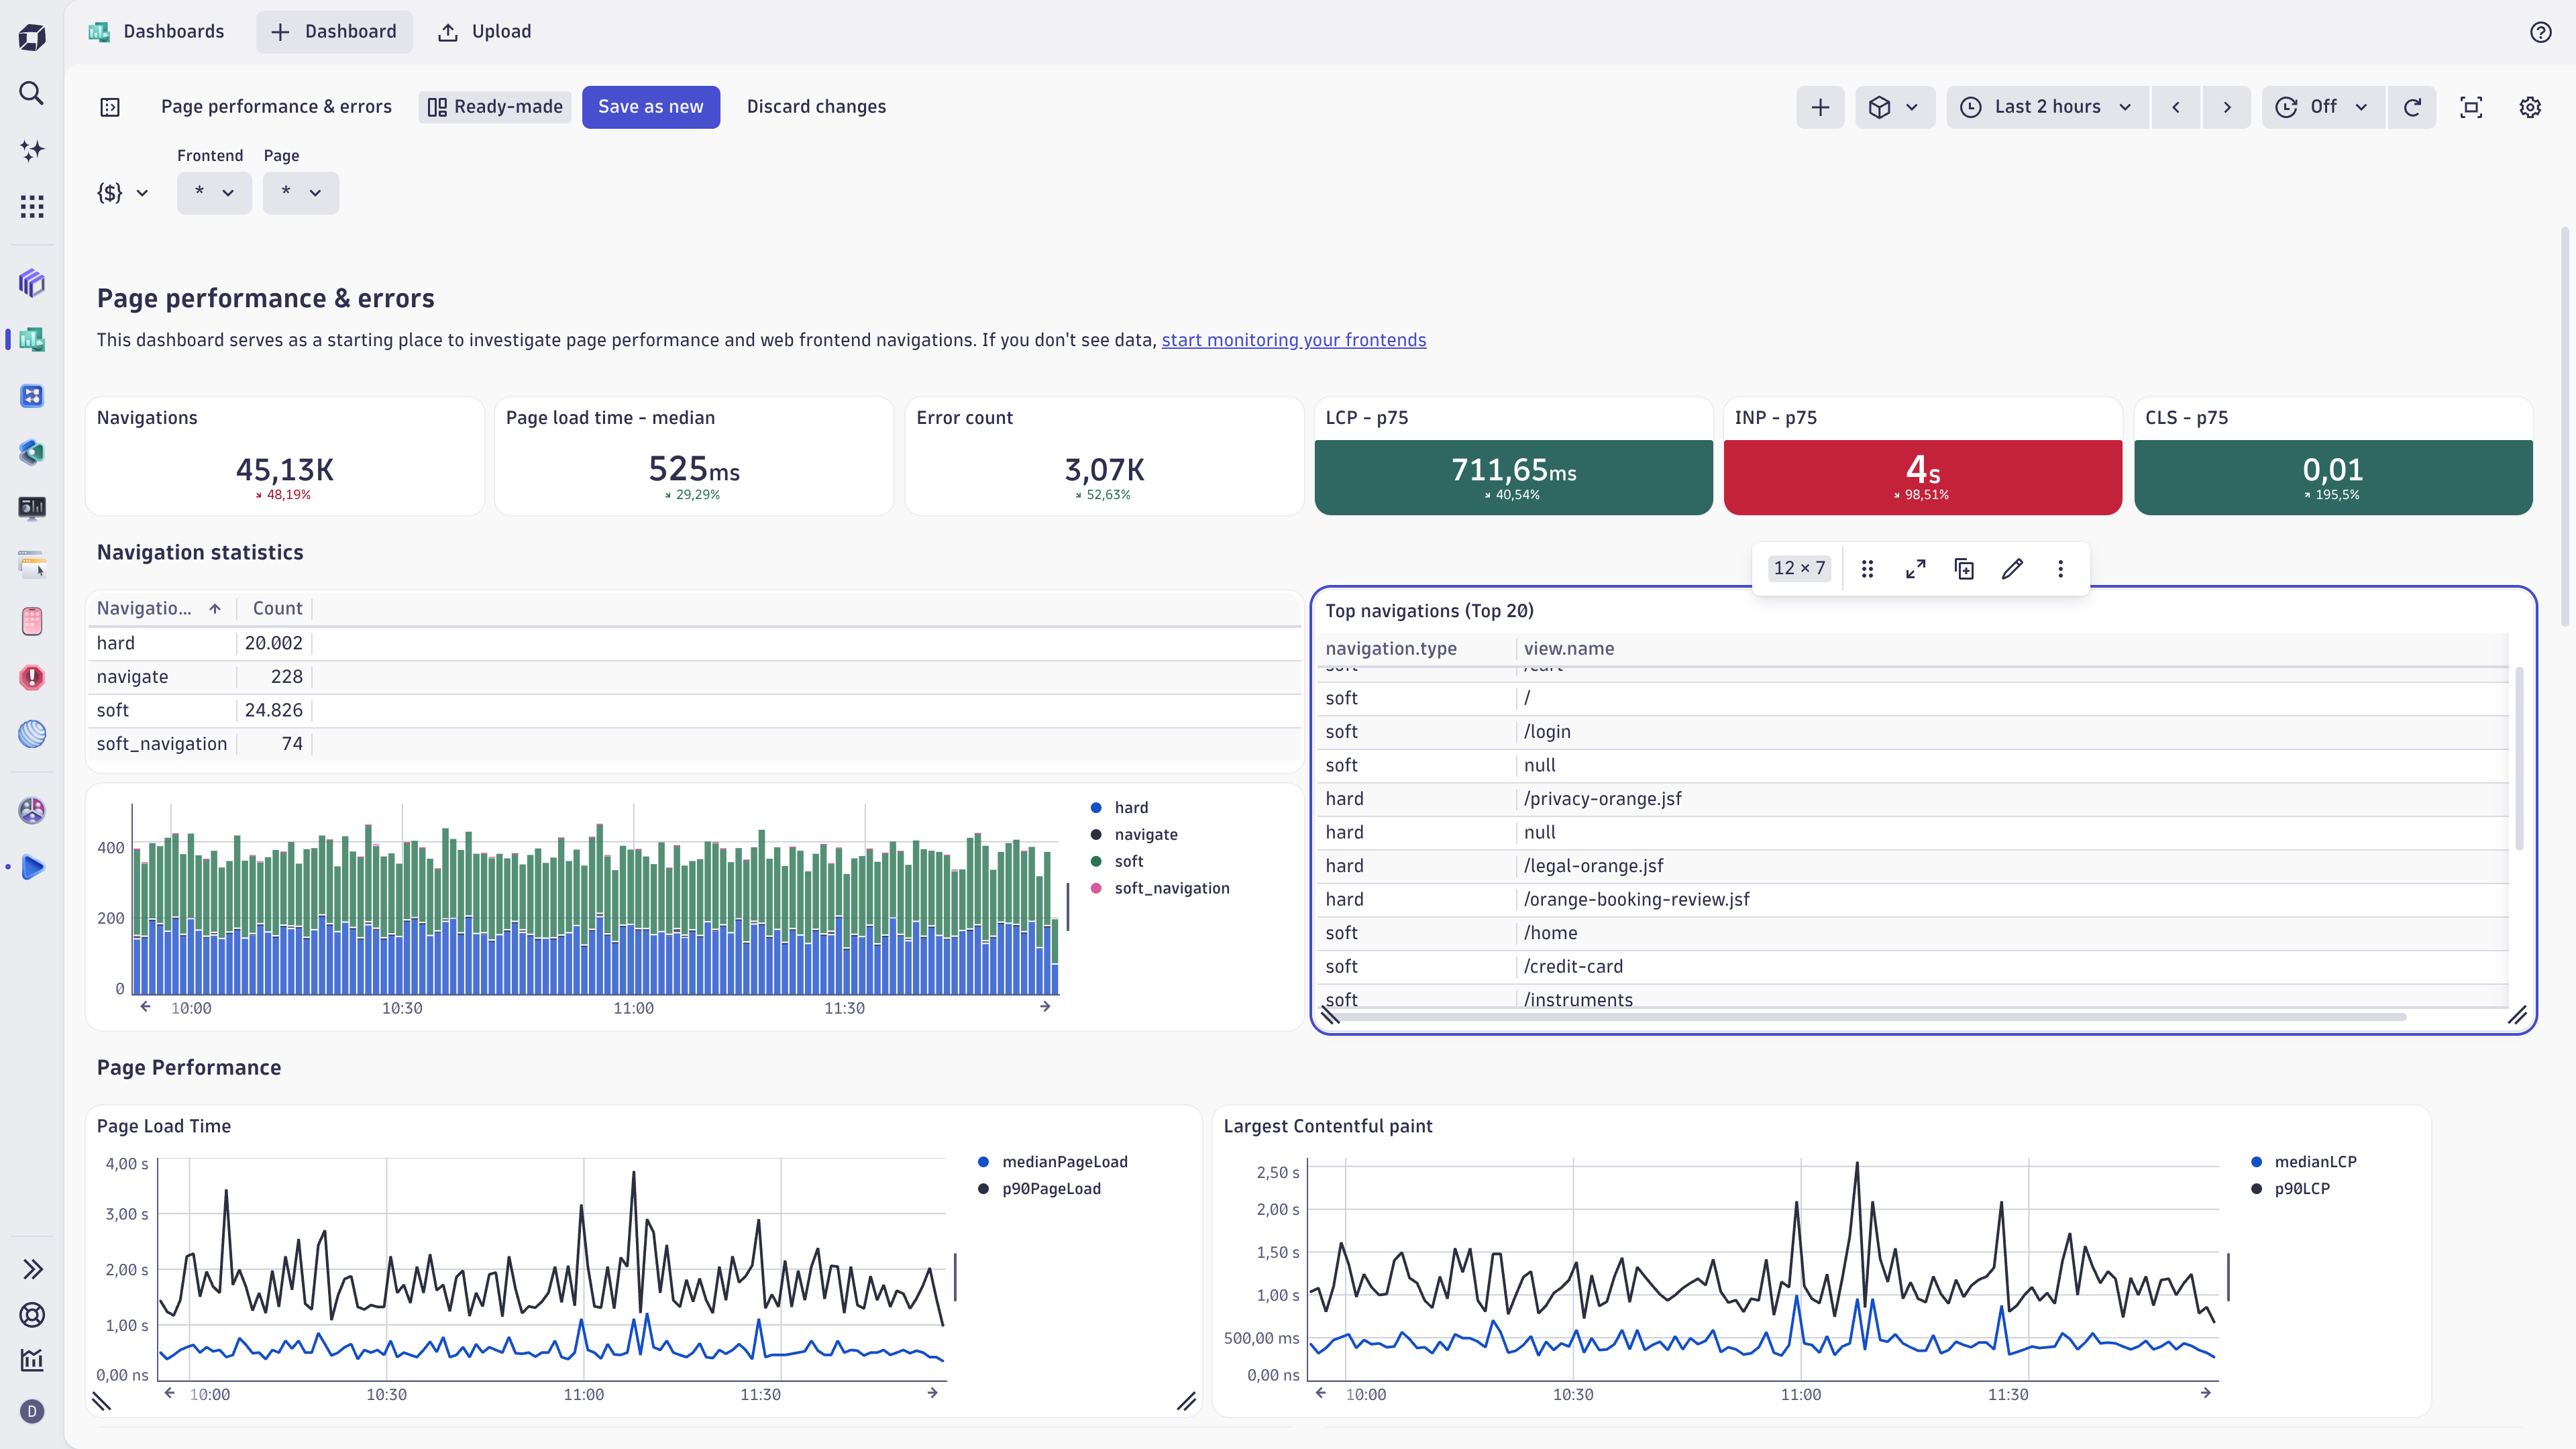Open start monitoring your frontends link
Viewport: 2576px width, 1449px height.
tap(1293, 340)
